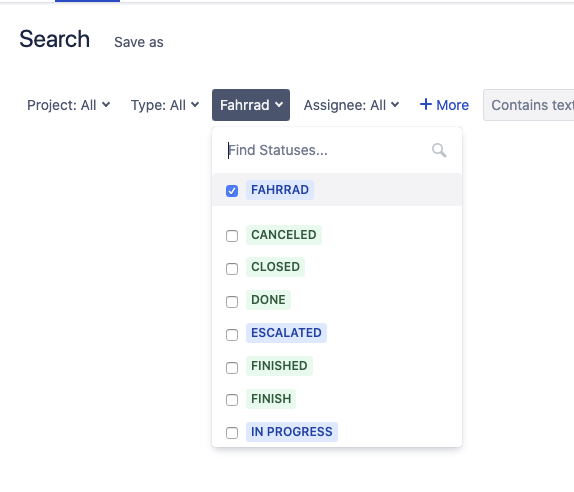Open the Project: All dropdown
The height and width of the screenshot is (492, 574).
click(x=68, y=105)
